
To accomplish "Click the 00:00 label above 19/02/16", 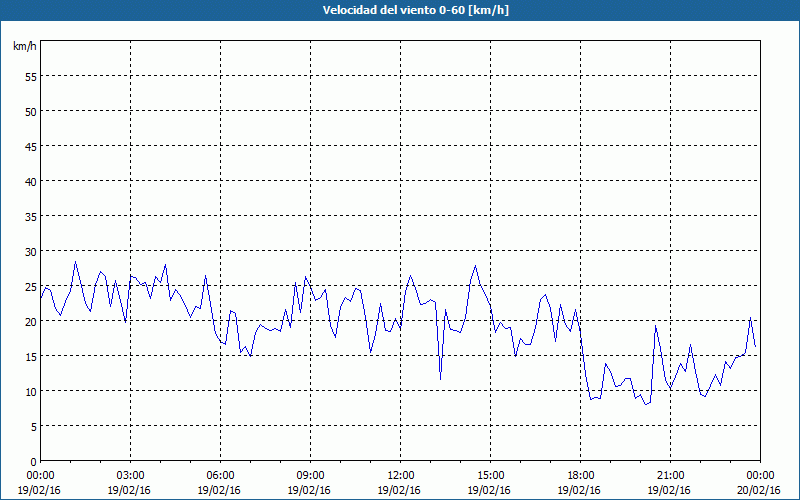I will [40, 476].
